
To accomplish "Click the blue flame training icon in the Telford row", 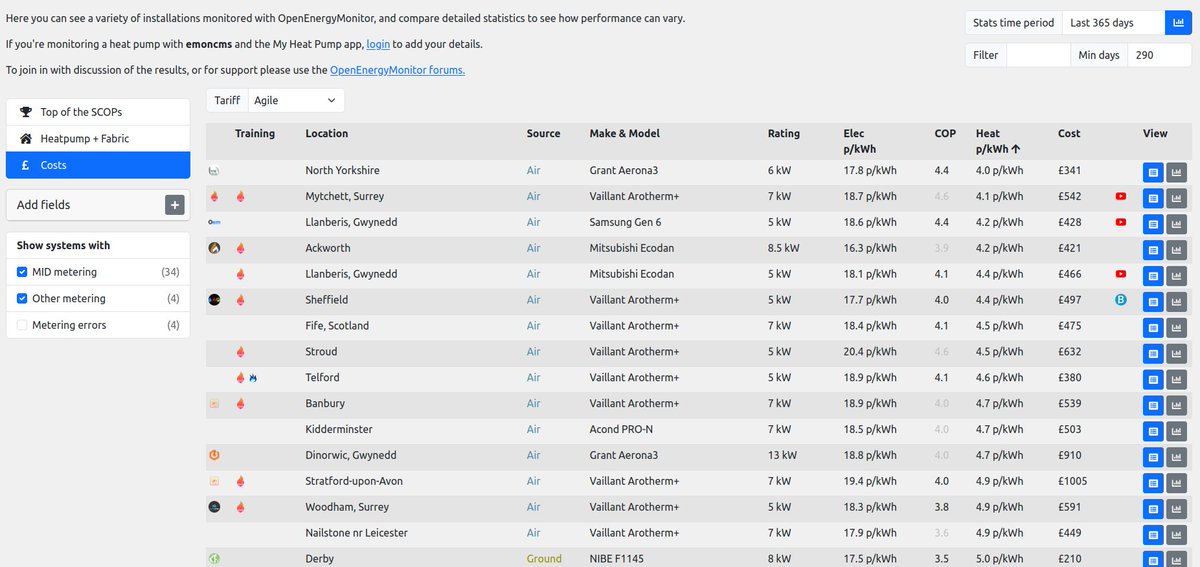I will (x=253, y=378).
